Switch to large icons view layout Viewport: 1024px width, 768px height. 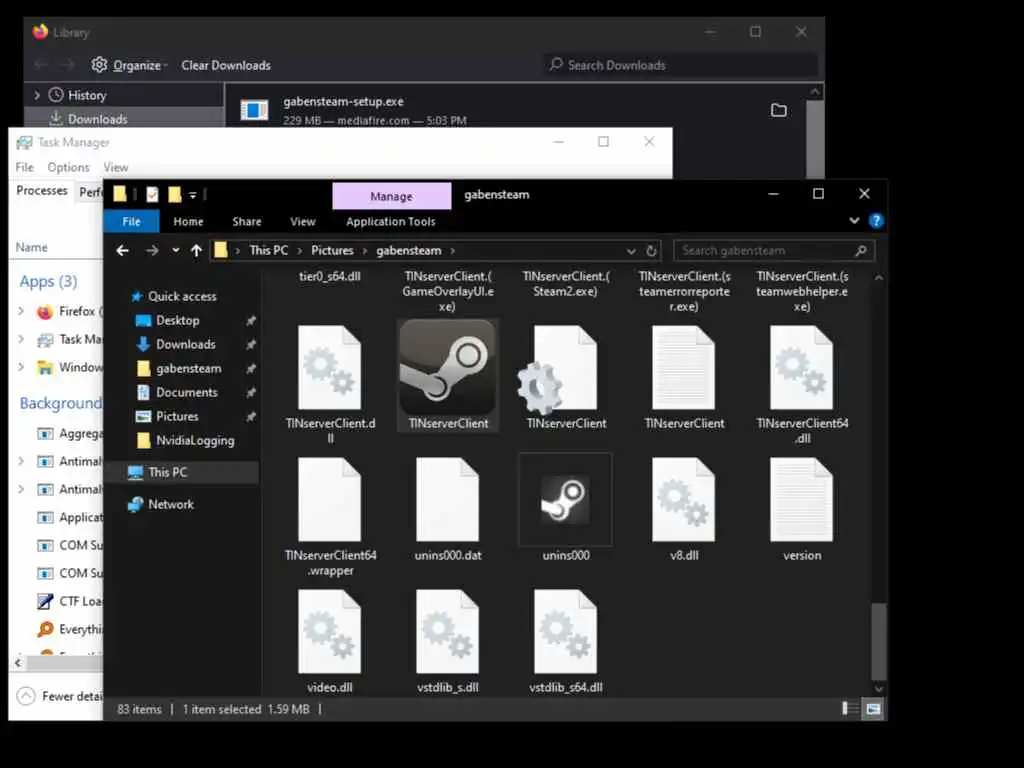[873, 709]
